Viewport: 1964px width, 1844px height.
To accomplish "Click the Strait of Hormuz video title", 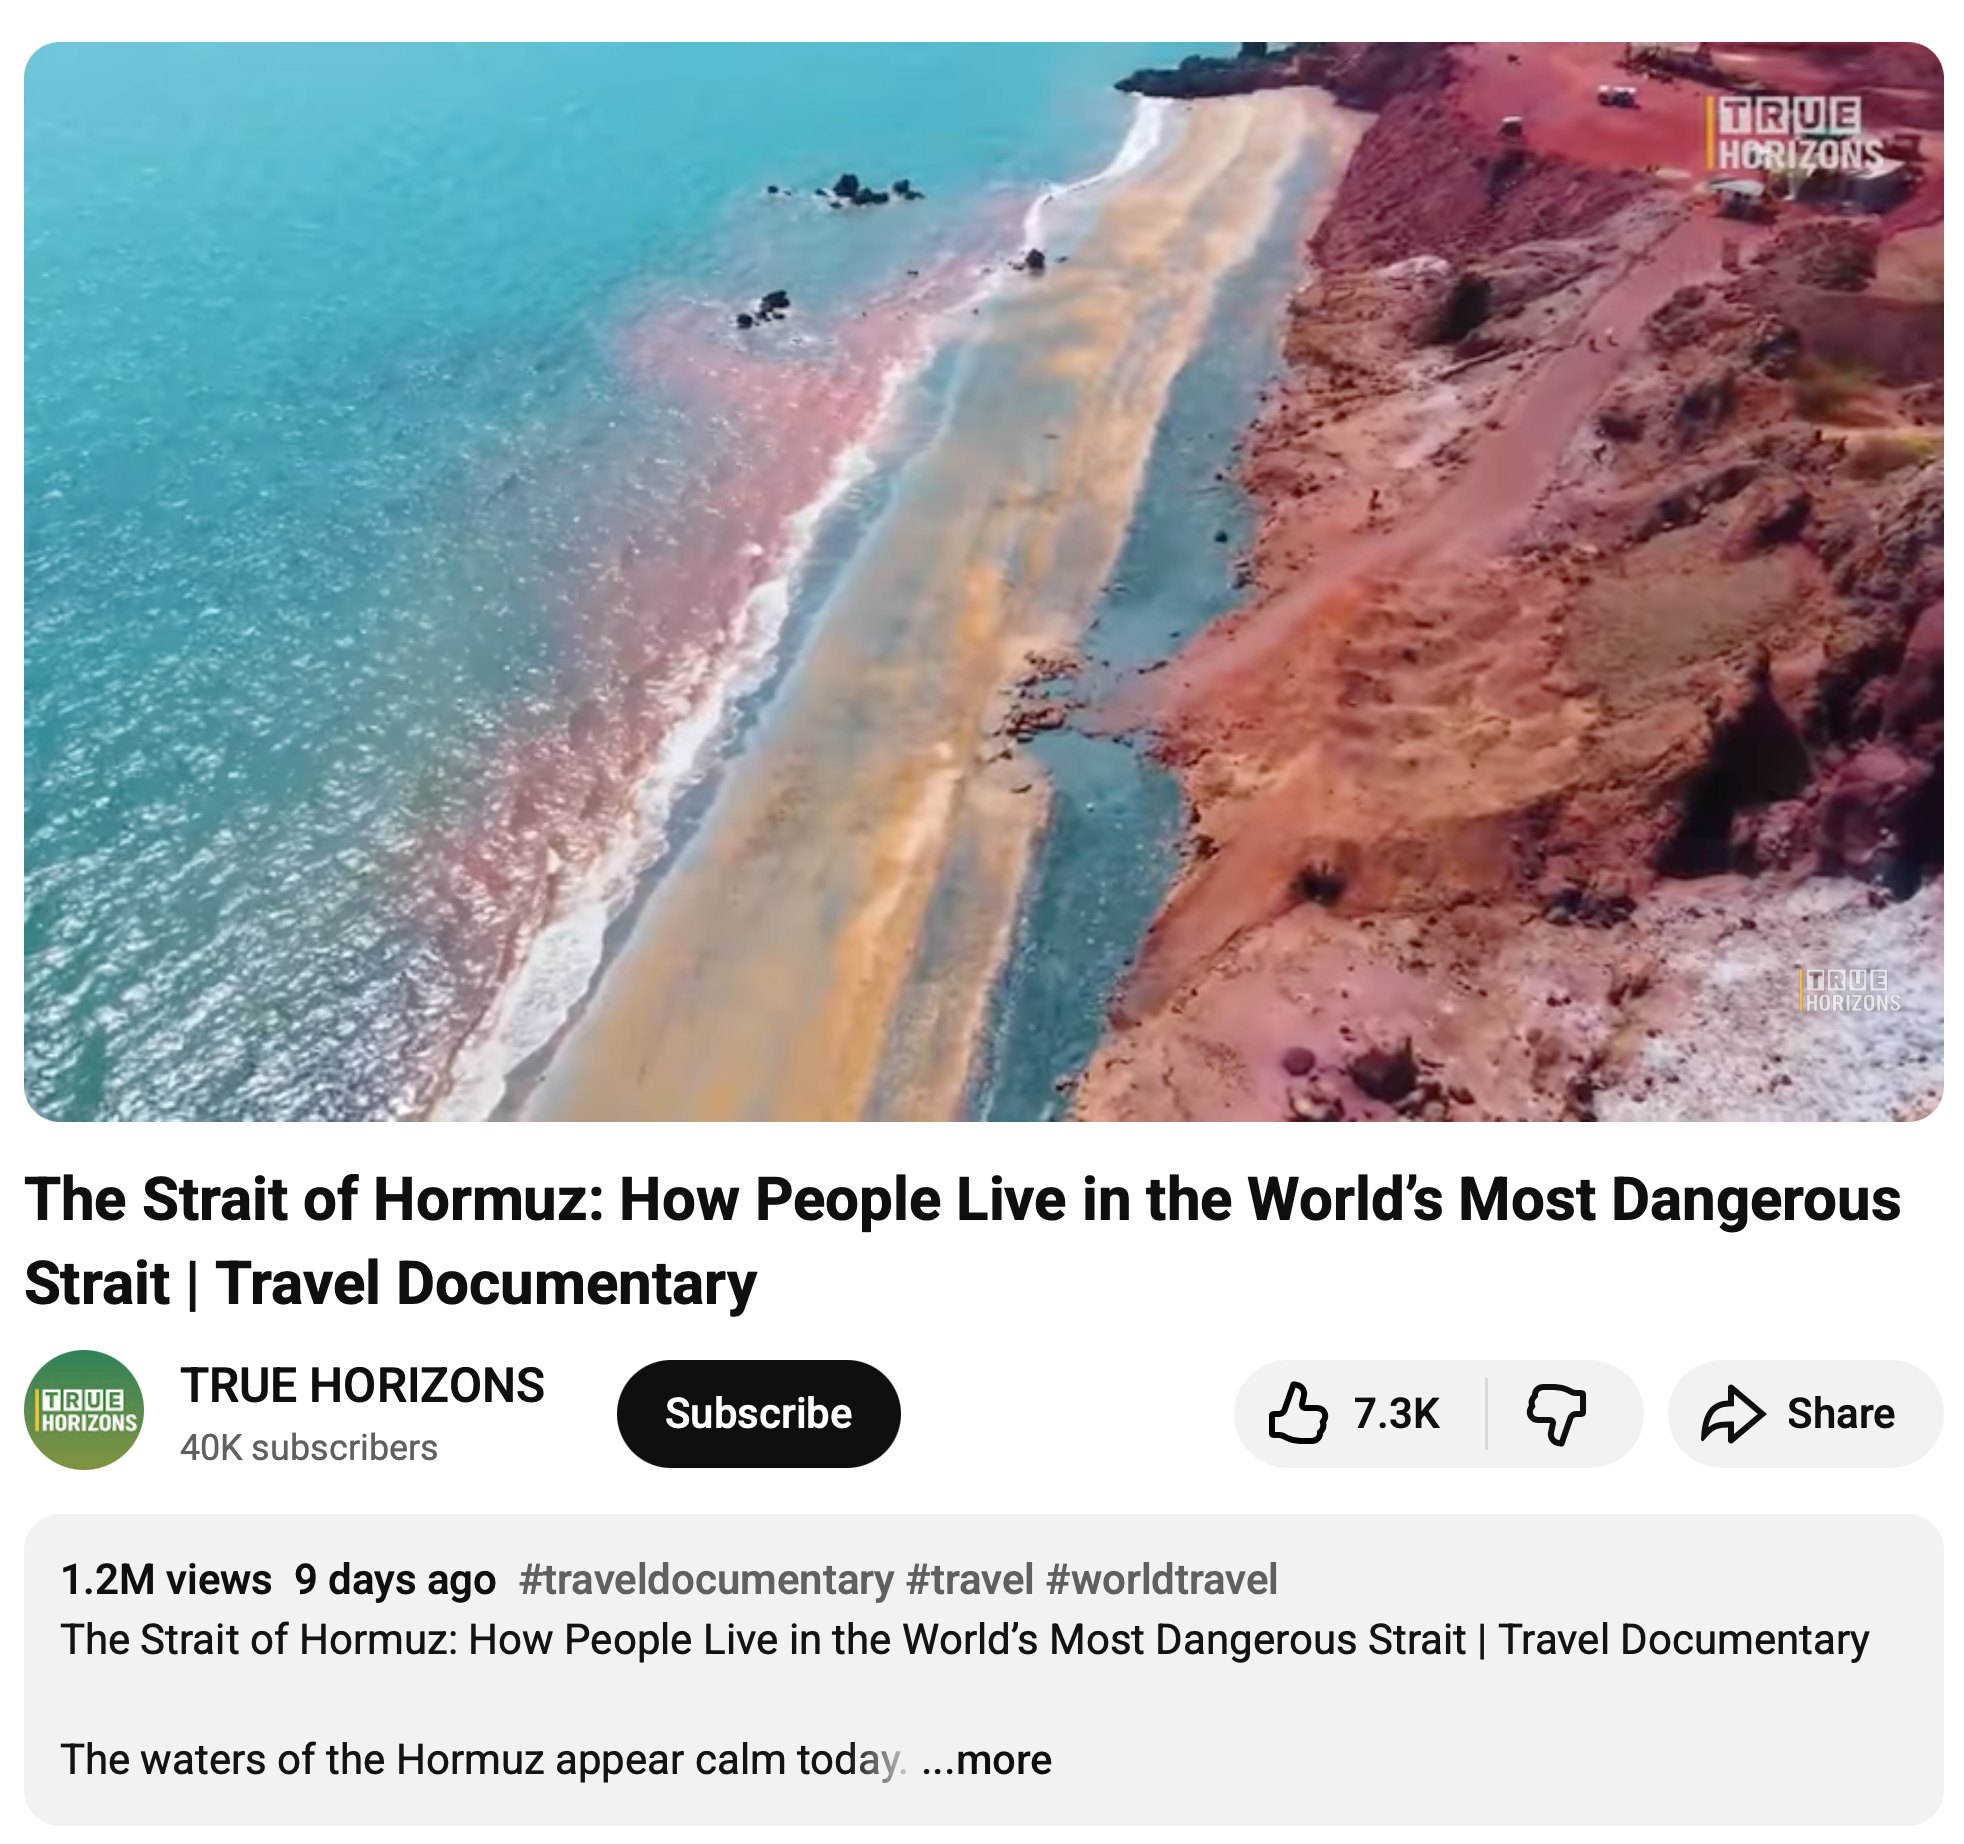I will point(963,1241).
